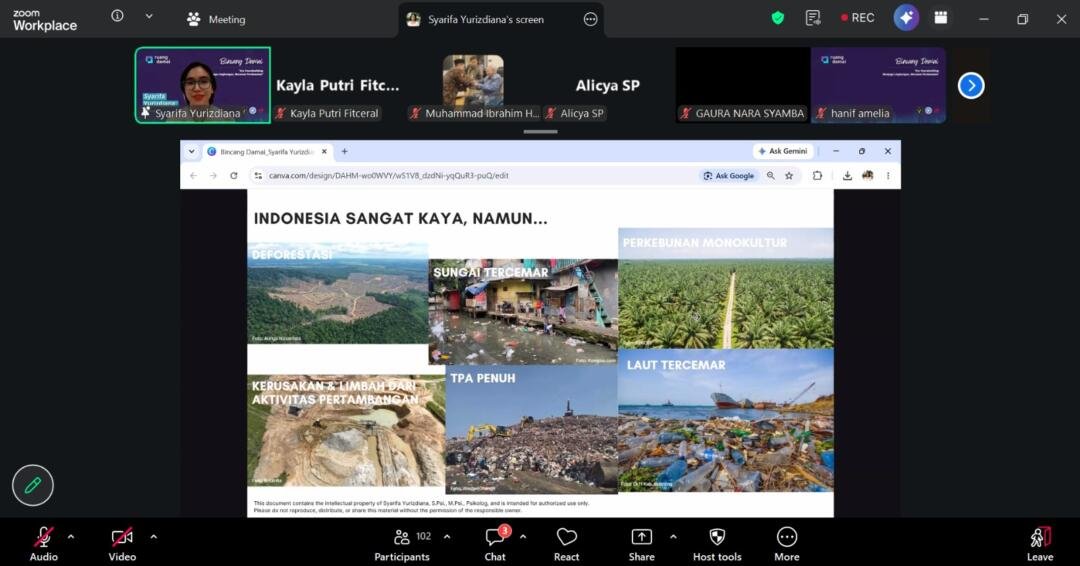Viewport: 1080px width, 566px height.
Task: Select Syarifa Yurizdiana video thumbnail
Action: coord(202,85)
